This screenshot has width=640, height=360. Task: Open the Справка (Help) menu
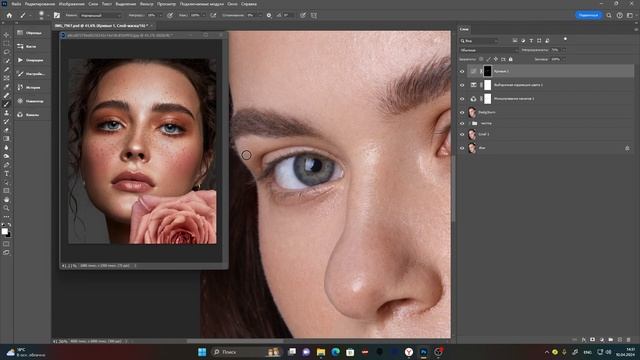pos(249,4)
